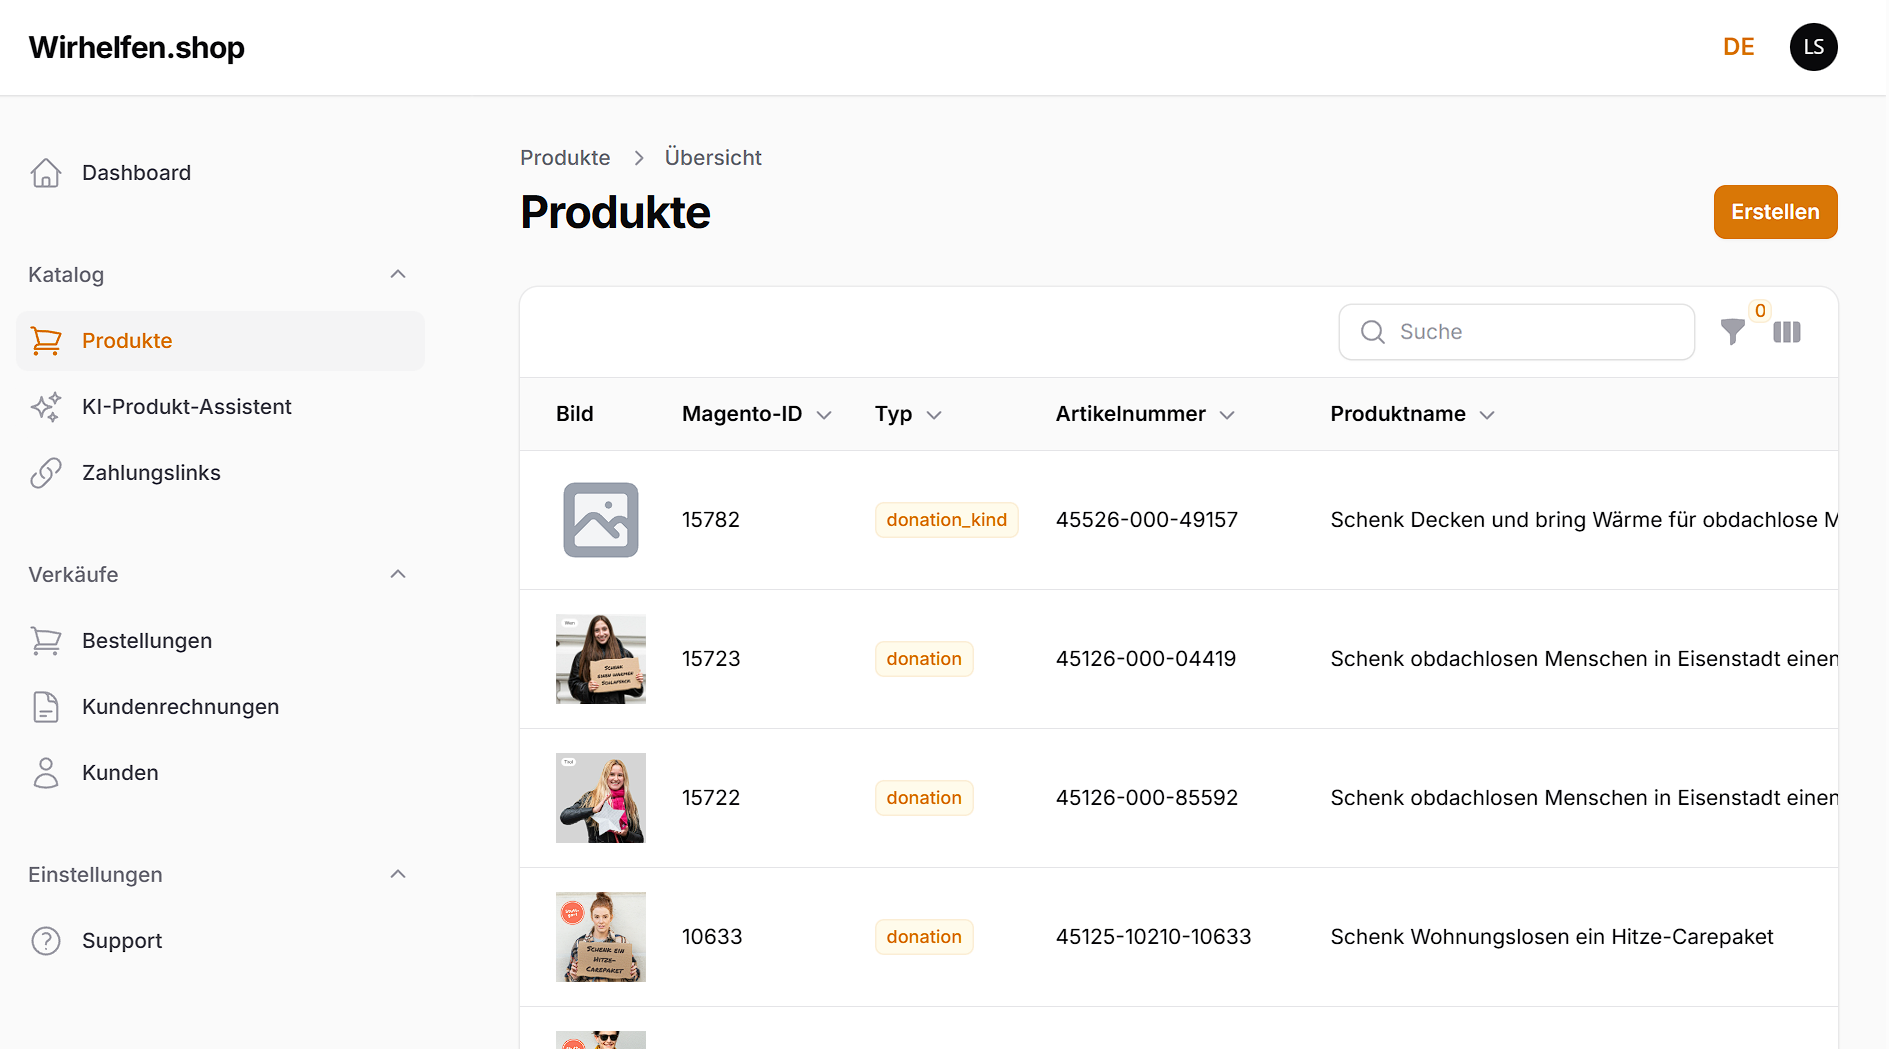Screen dimensions: 1889x1049
Task: Click Magento-ID 15723 cell
Action: (x=711, y=659)
